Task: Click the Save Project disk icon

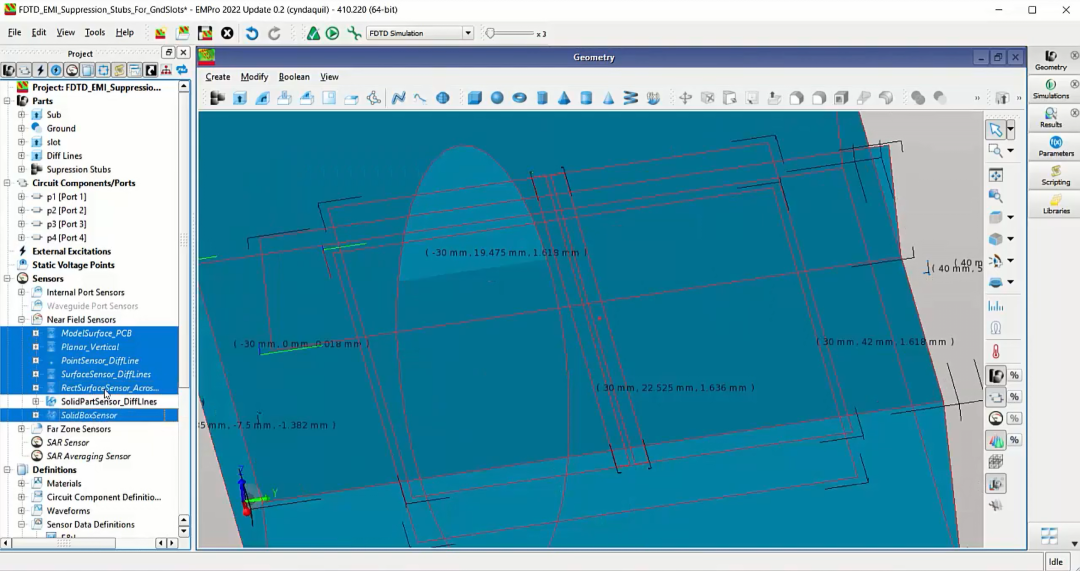Action: pos(205,33)
